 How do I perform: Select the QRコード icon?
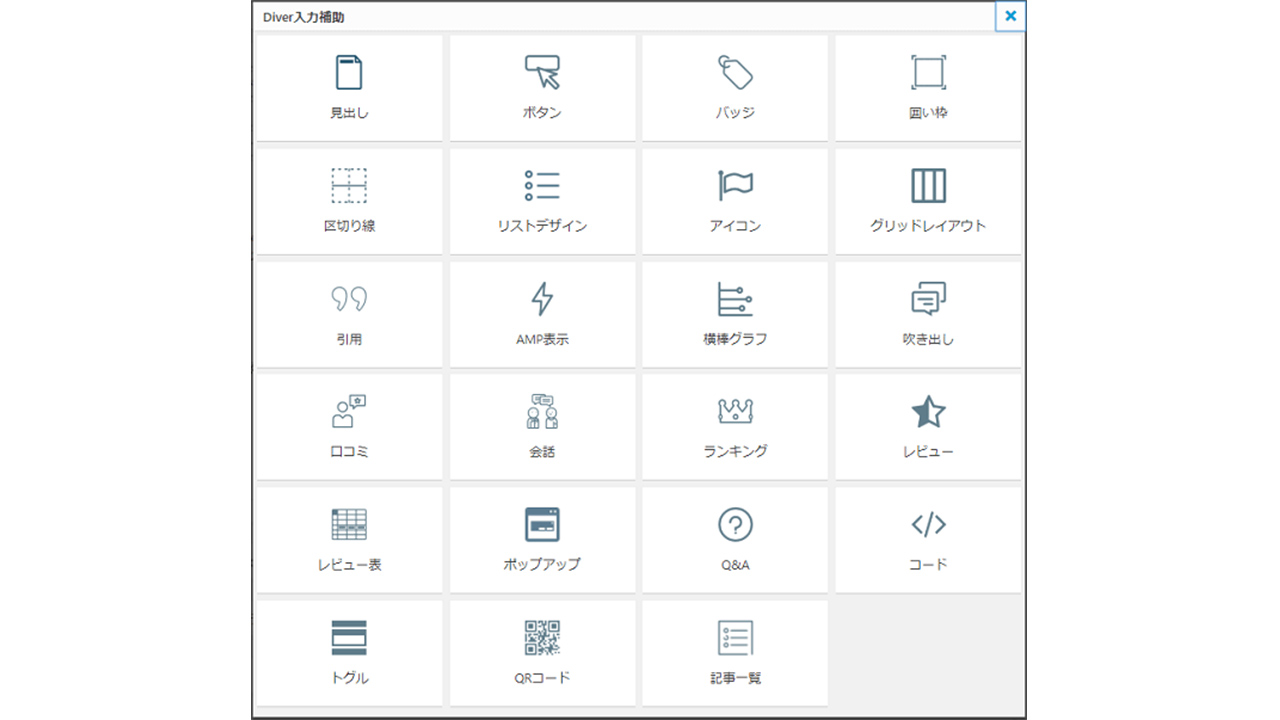tap(542, 638)
